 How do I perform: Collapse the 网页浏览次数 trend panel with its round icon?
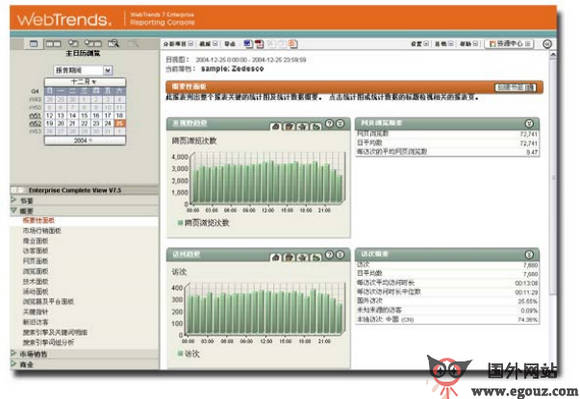point(340,124)
